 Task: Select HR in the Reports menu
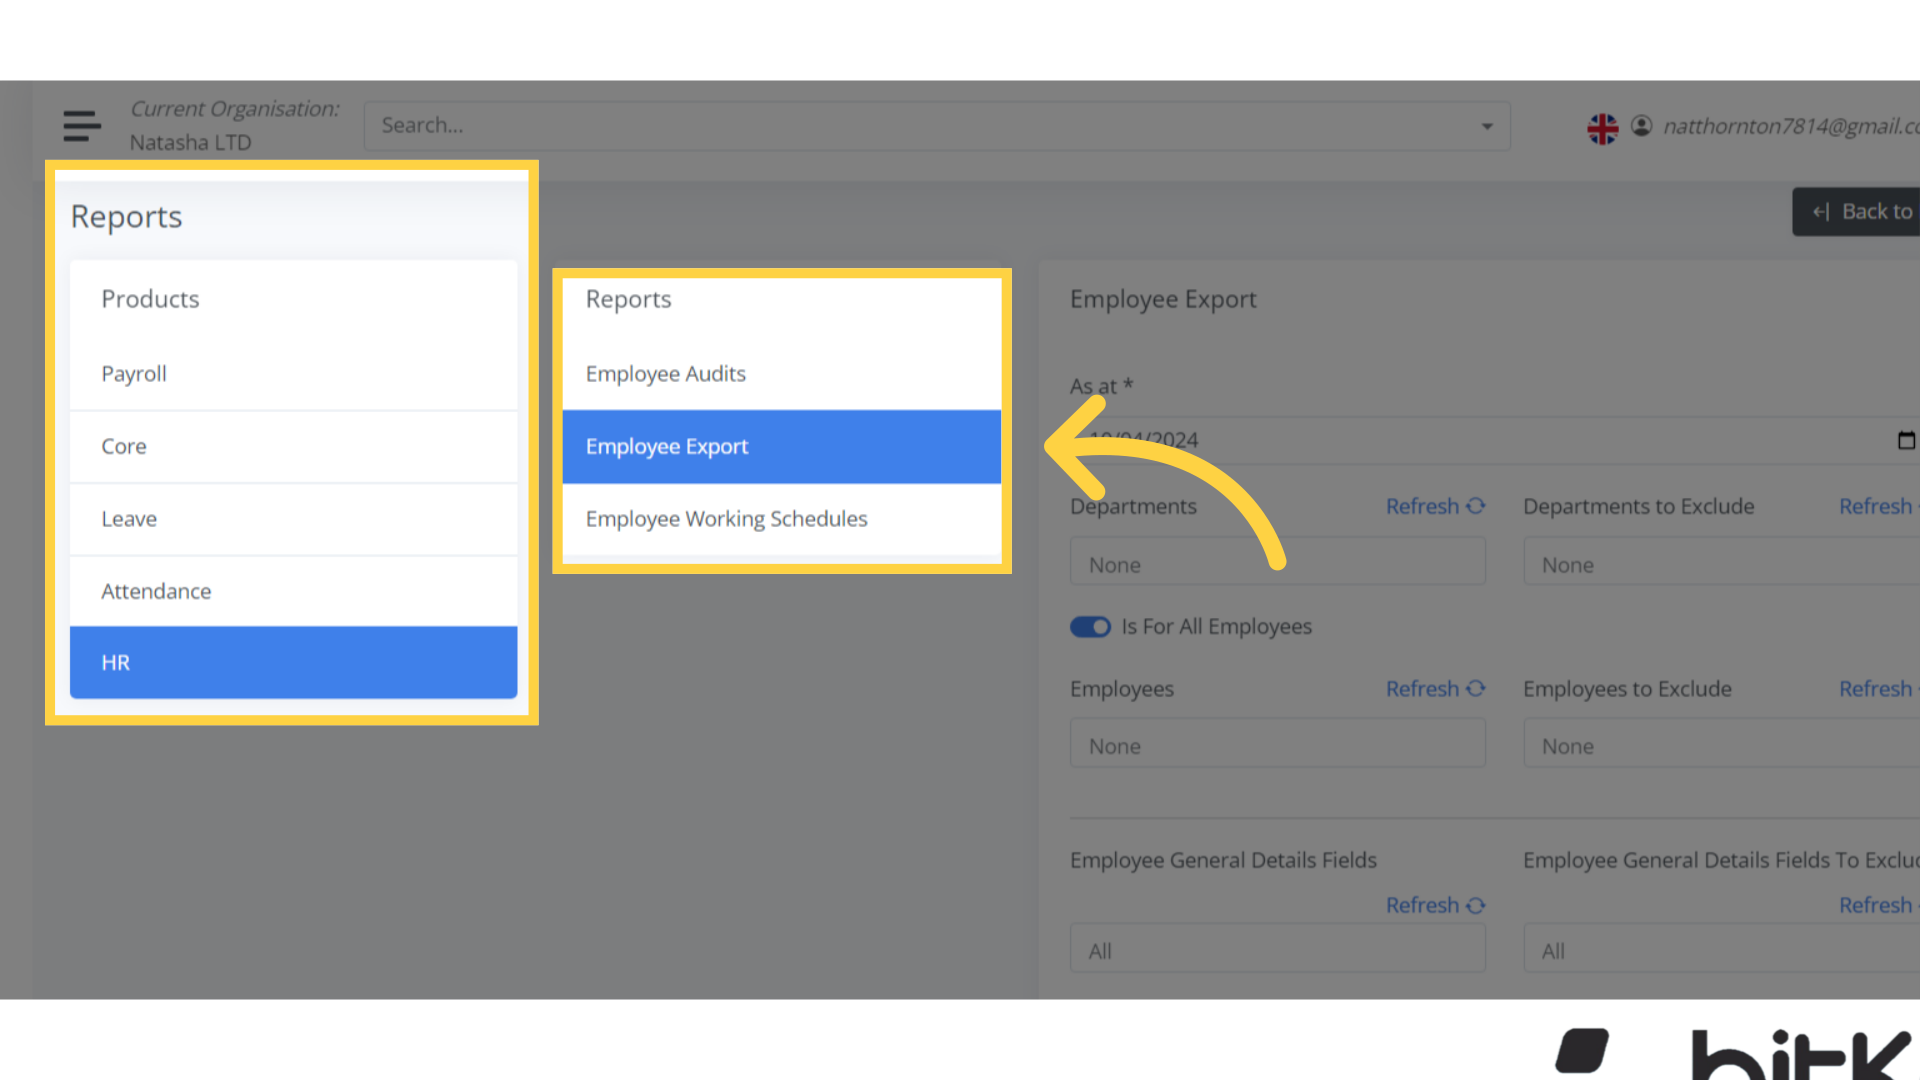click(293, 662)
